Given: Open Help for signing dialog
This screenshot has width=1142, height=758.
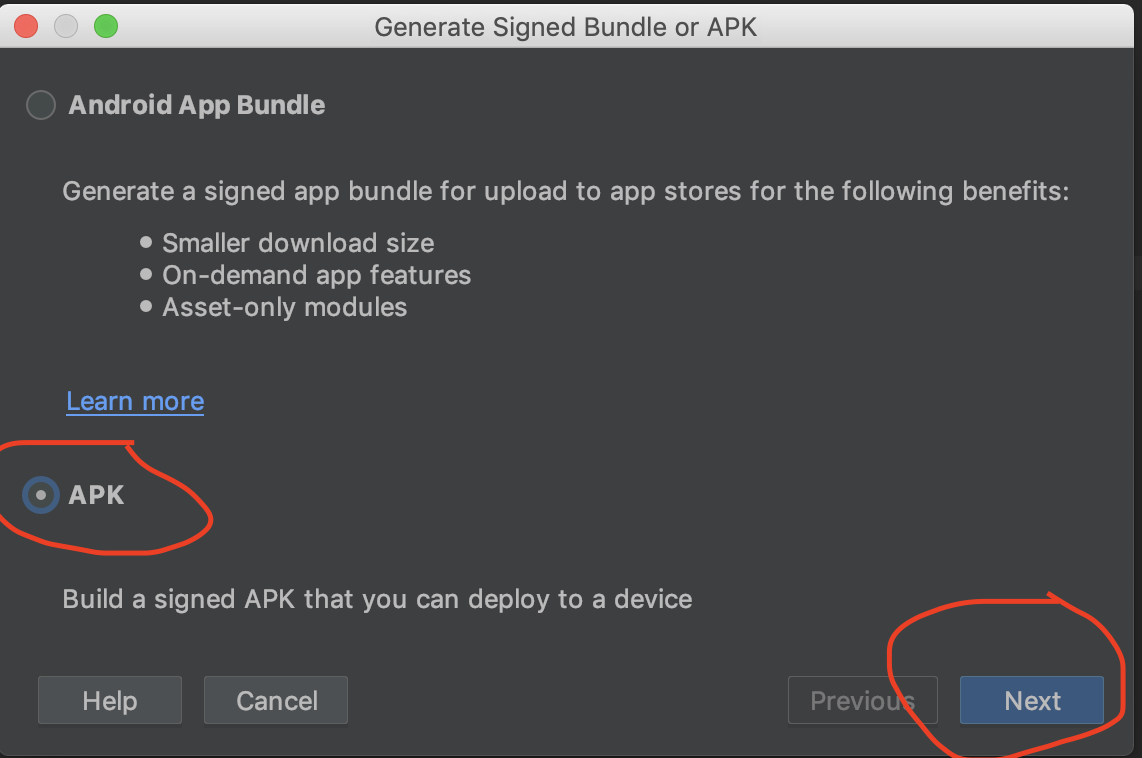Looking at the screenshot, I should 110,700.
